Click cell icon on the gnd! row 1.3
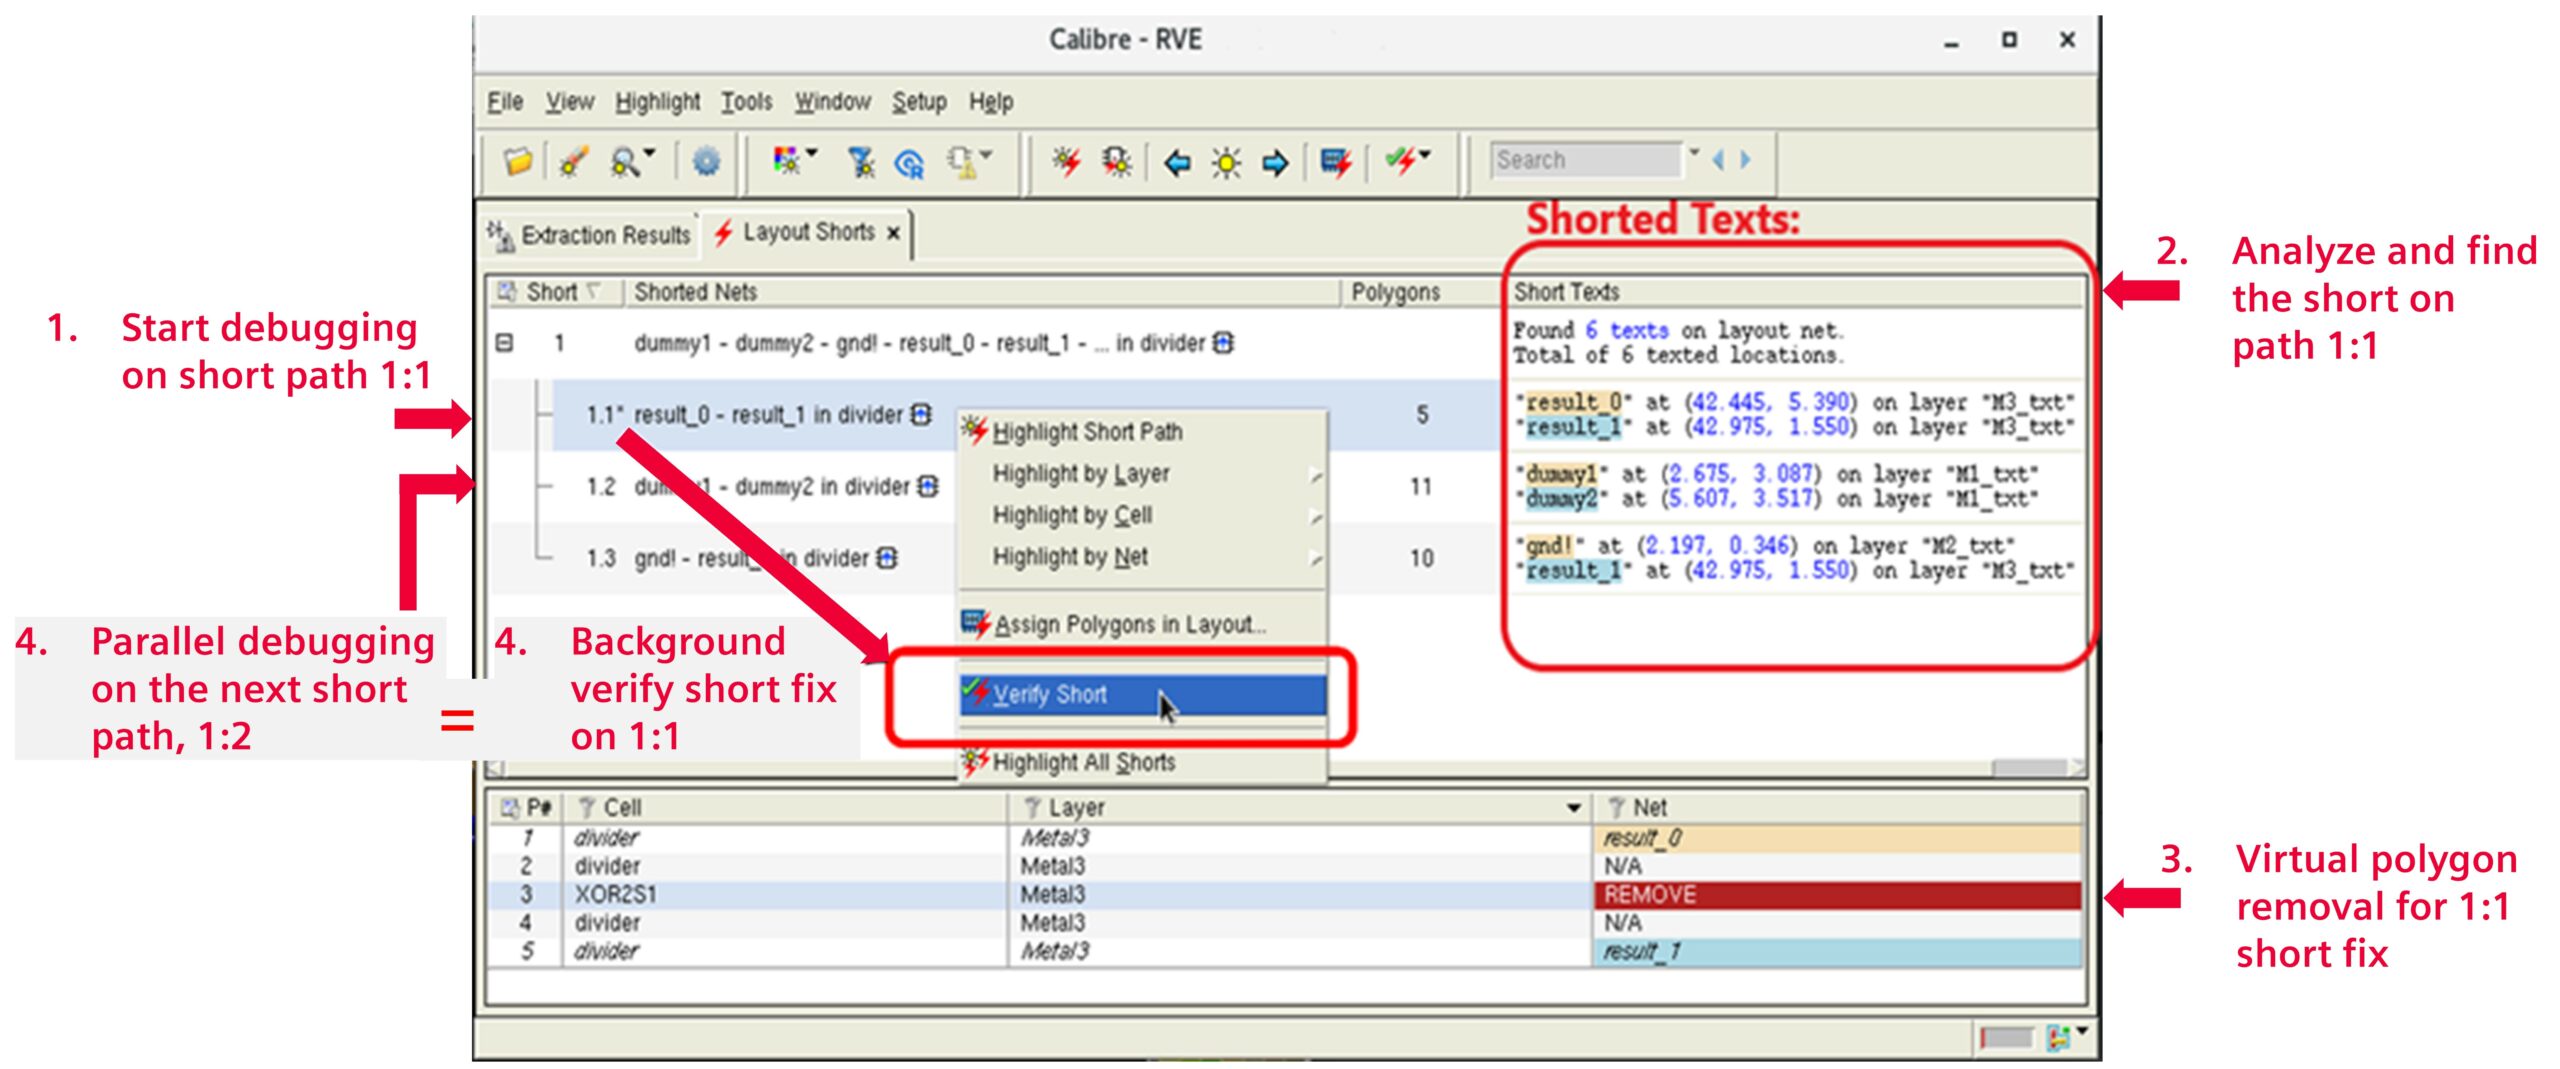The width and height of the screenshot is (2560, 1069). tap(887, 558)
